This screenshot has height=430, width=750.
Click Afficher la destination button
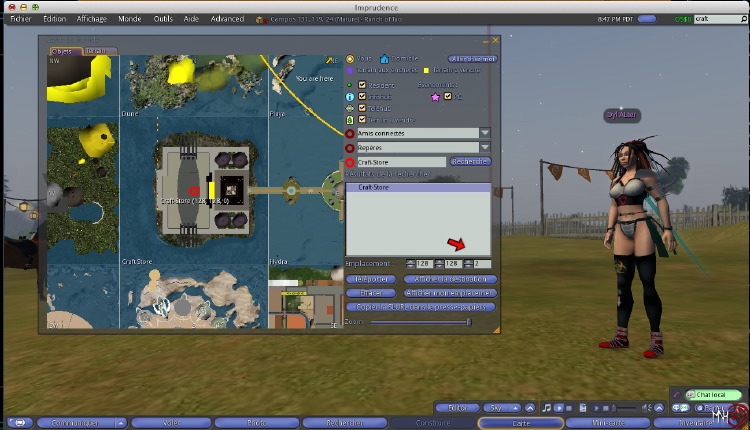point(450,279)
